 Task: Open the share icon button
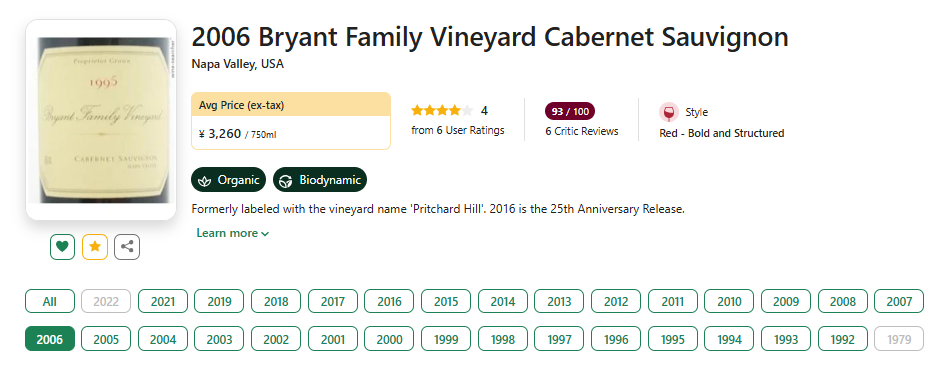coord(127,247)
